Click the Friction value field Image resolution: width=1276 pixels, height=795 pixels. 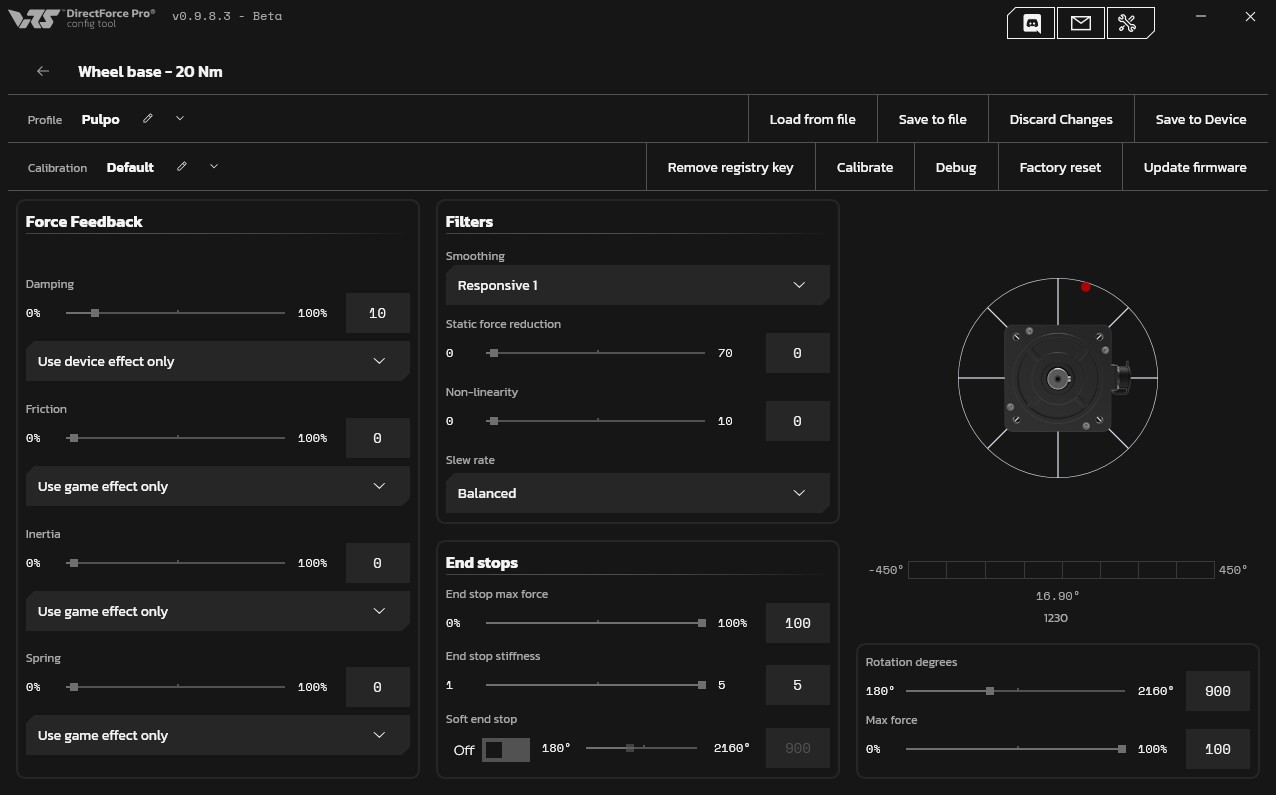pyautogui.click(x=378, y=438)
